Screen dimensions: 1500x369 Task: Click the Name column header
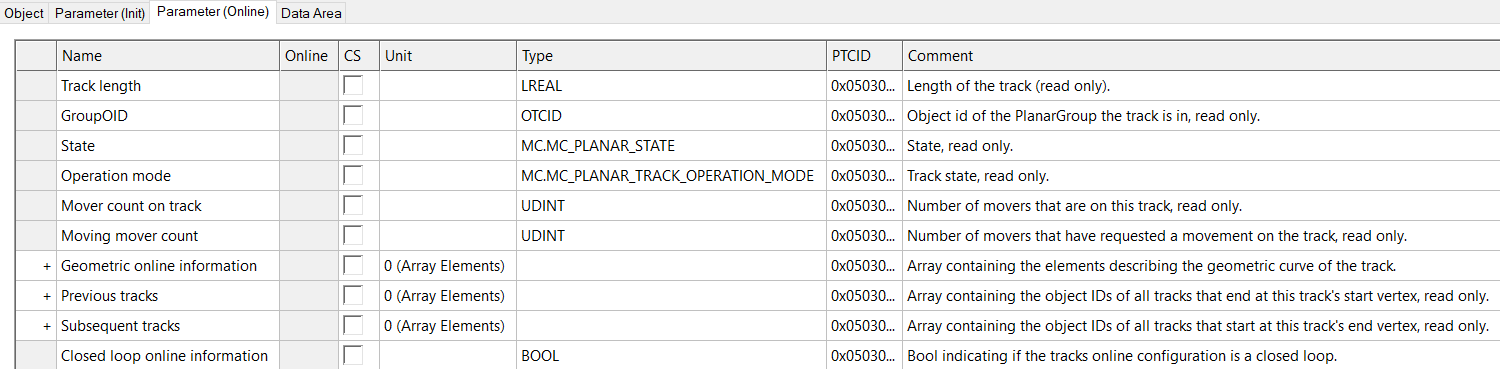[x=168, y=56]
